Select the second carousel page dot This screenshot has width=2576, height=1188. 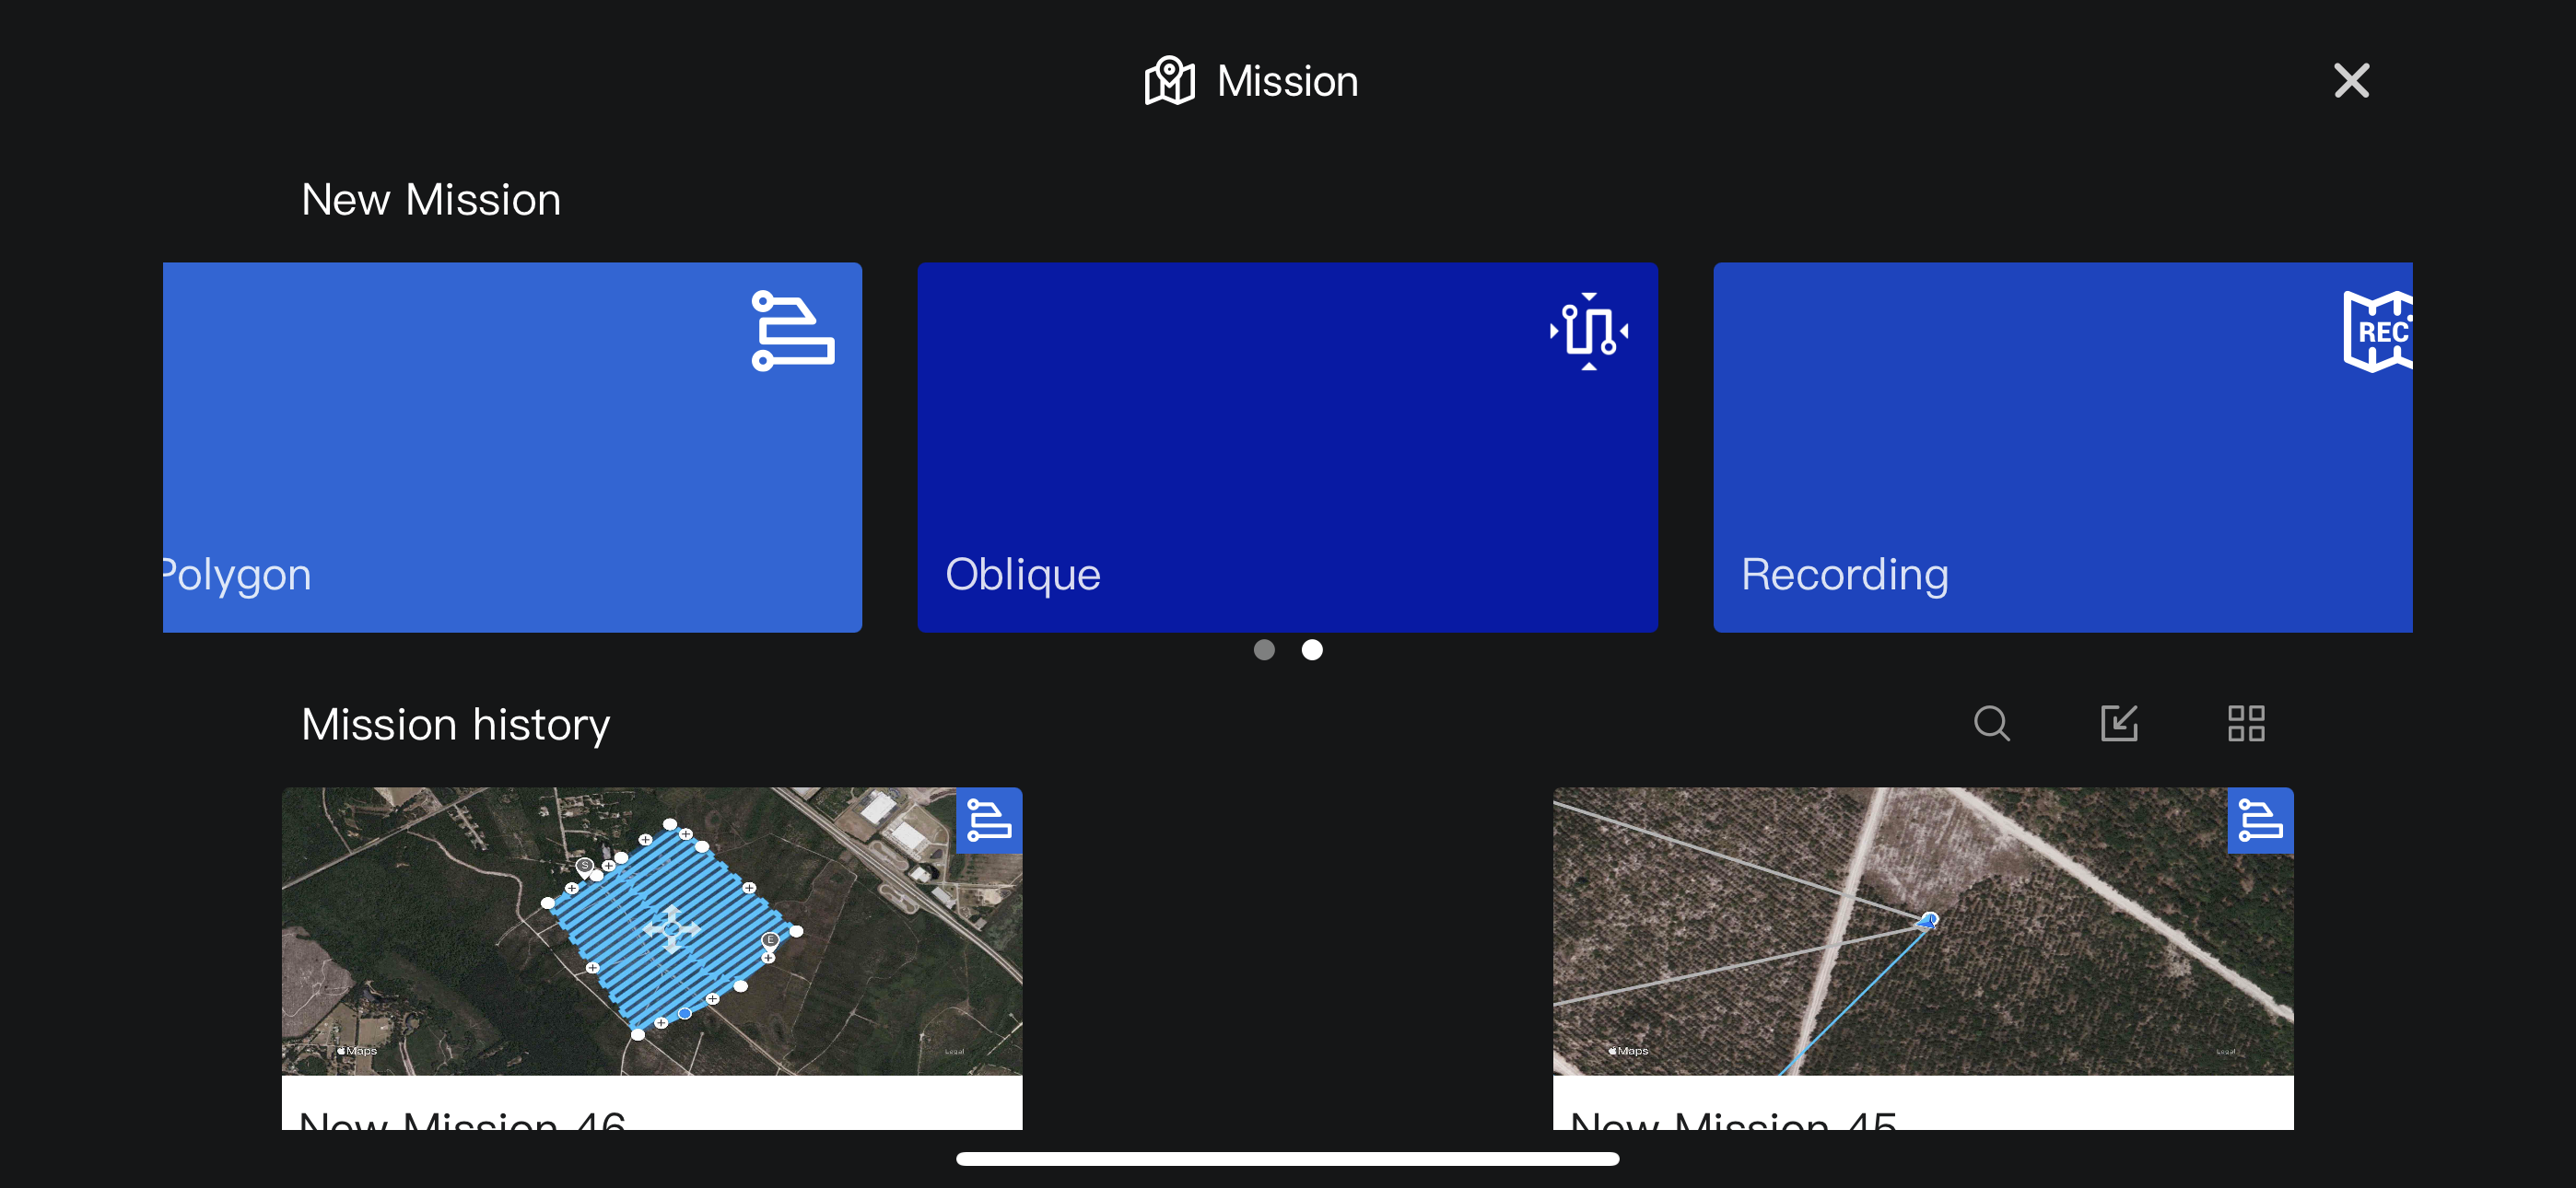(1312, 650)
